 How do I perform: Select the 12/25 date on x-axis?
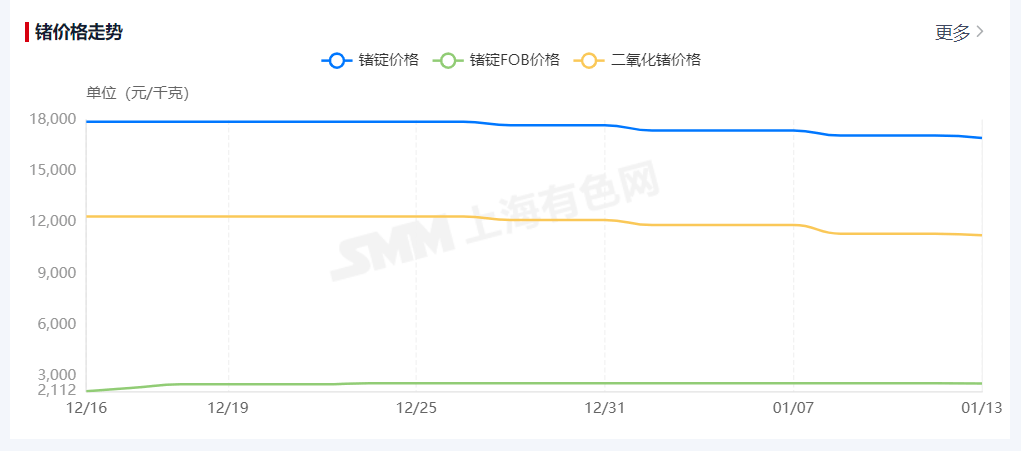416,407
